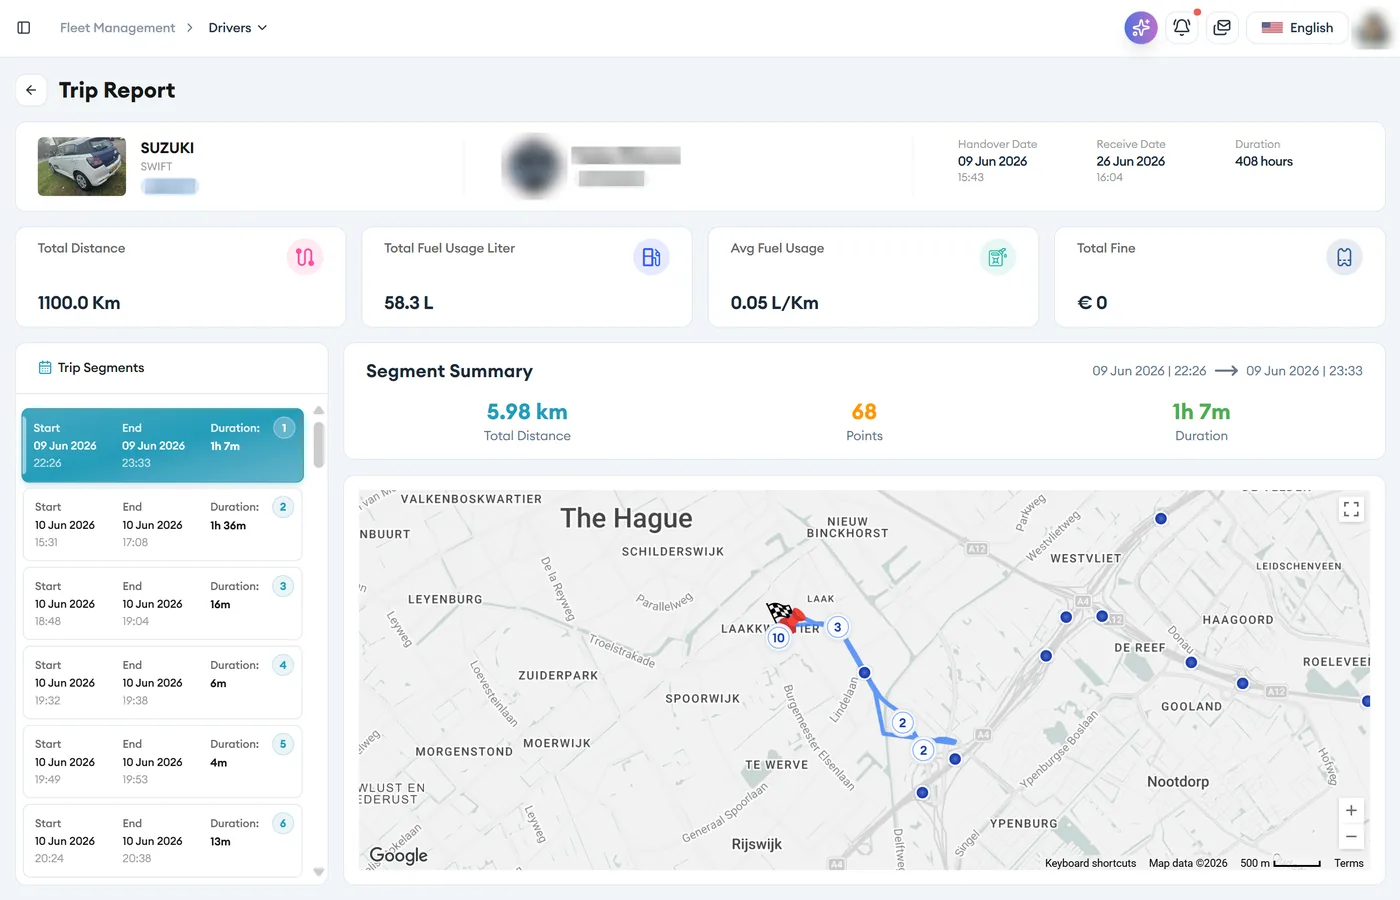
Task: Open the Drivers breadcrumb dropdown
Action: tap(238, 28)
